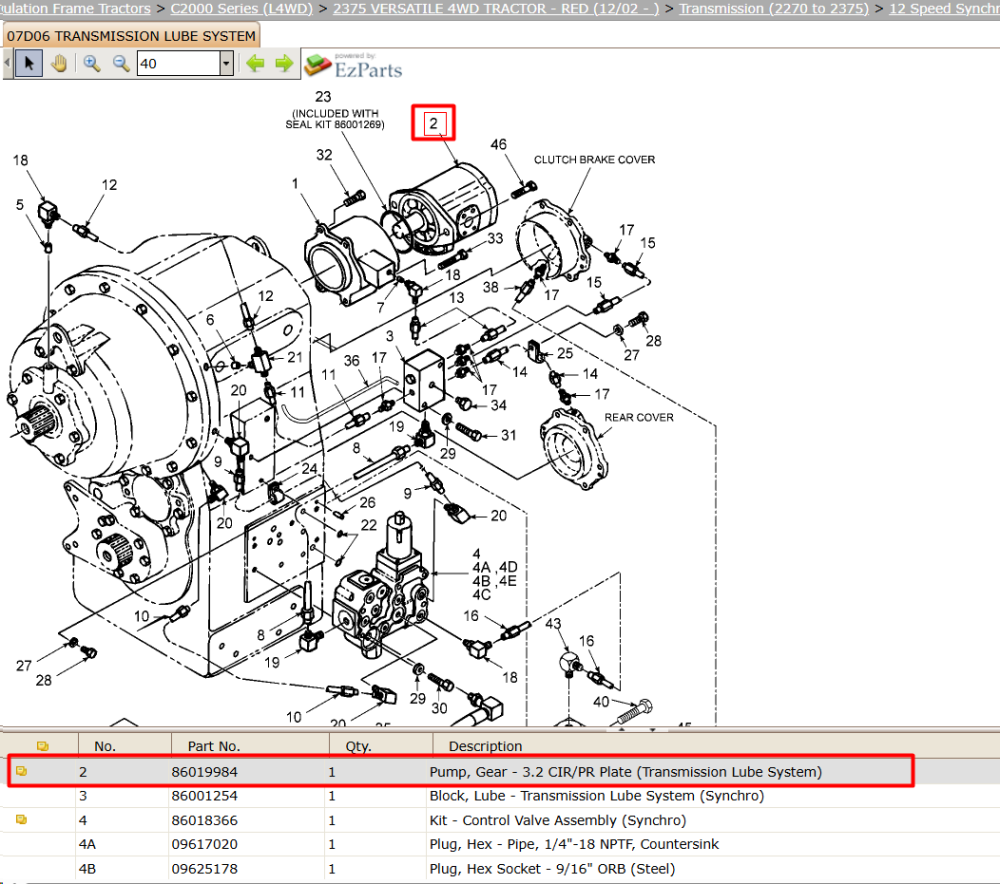The height and width of the screenshot is (884, 1000).
Task: Click the zoom value field showing 40
Action: click(x=179, y=63)
